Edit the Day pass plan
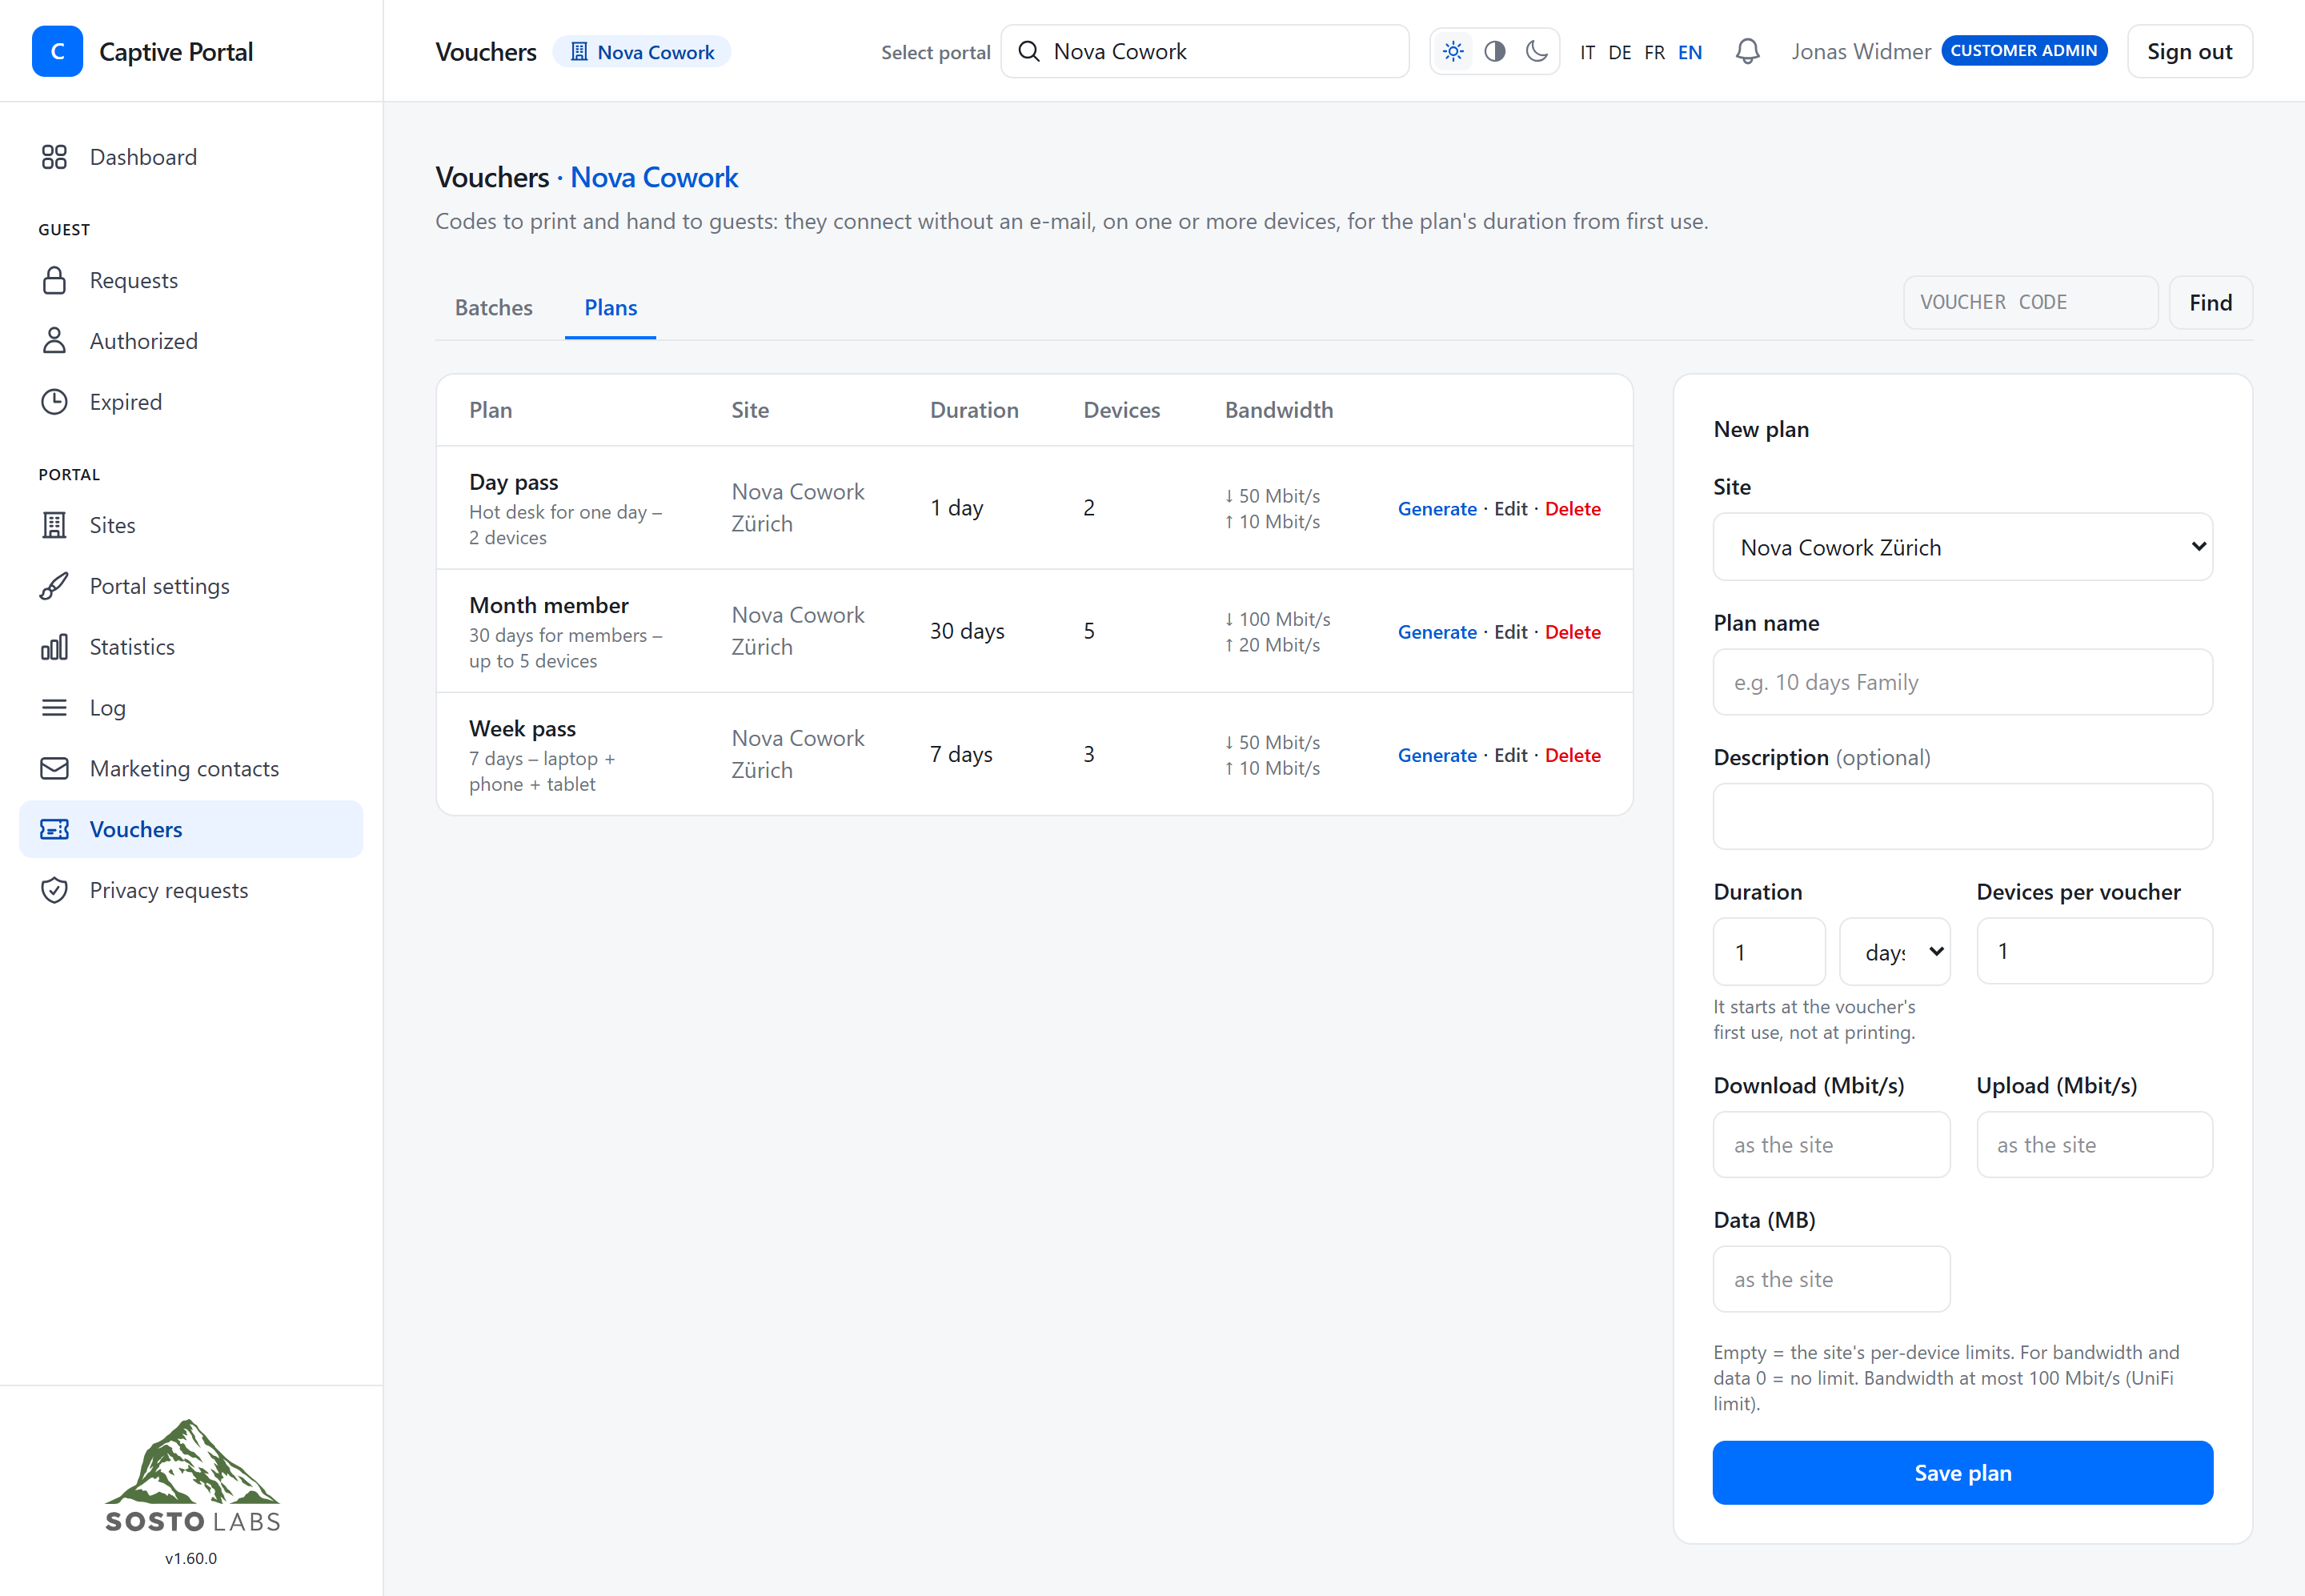 pyautogui.click(x=1510, y=508)
